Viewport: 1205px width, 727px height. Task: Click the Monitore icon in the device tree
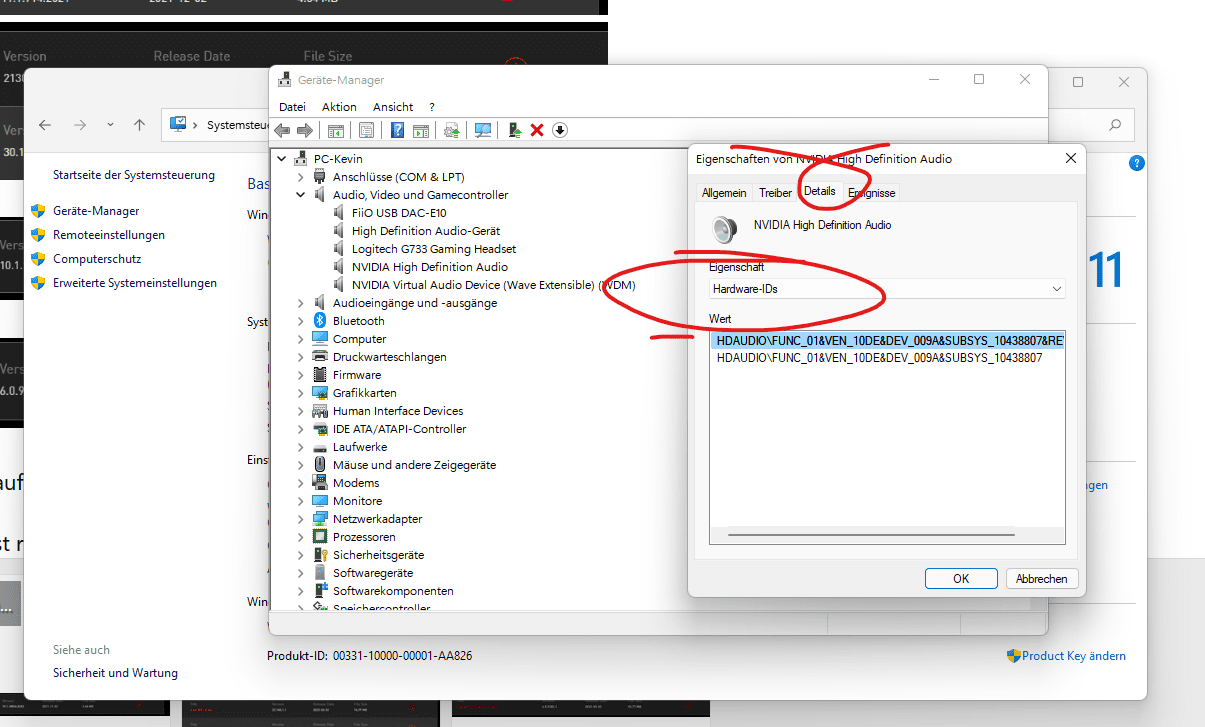(x=320, y=501)
